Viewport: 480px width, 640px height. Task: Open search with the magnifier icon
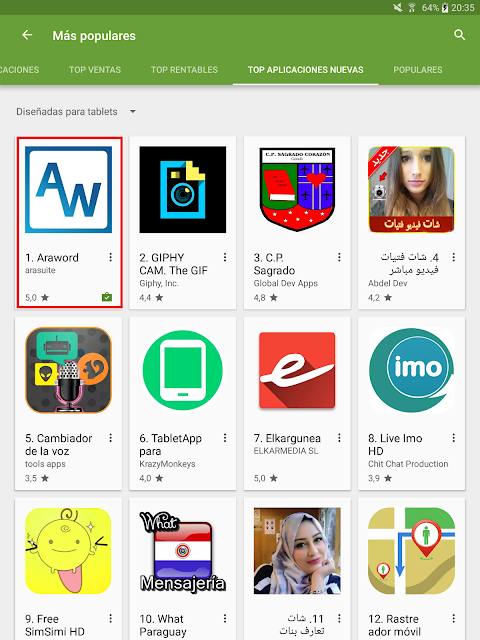(x=460, y=35)
